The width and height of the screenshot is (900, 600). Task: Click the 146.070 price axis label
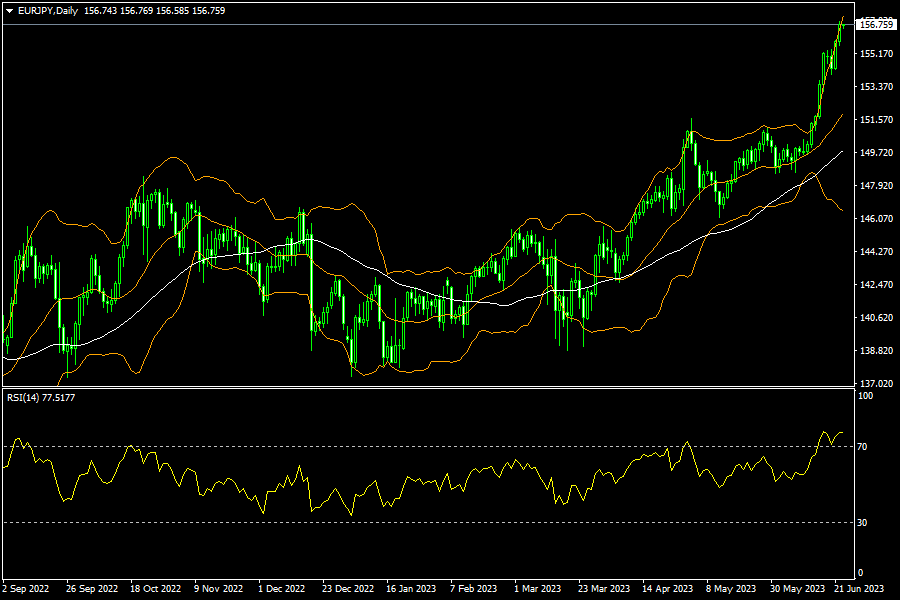[876, 218]
